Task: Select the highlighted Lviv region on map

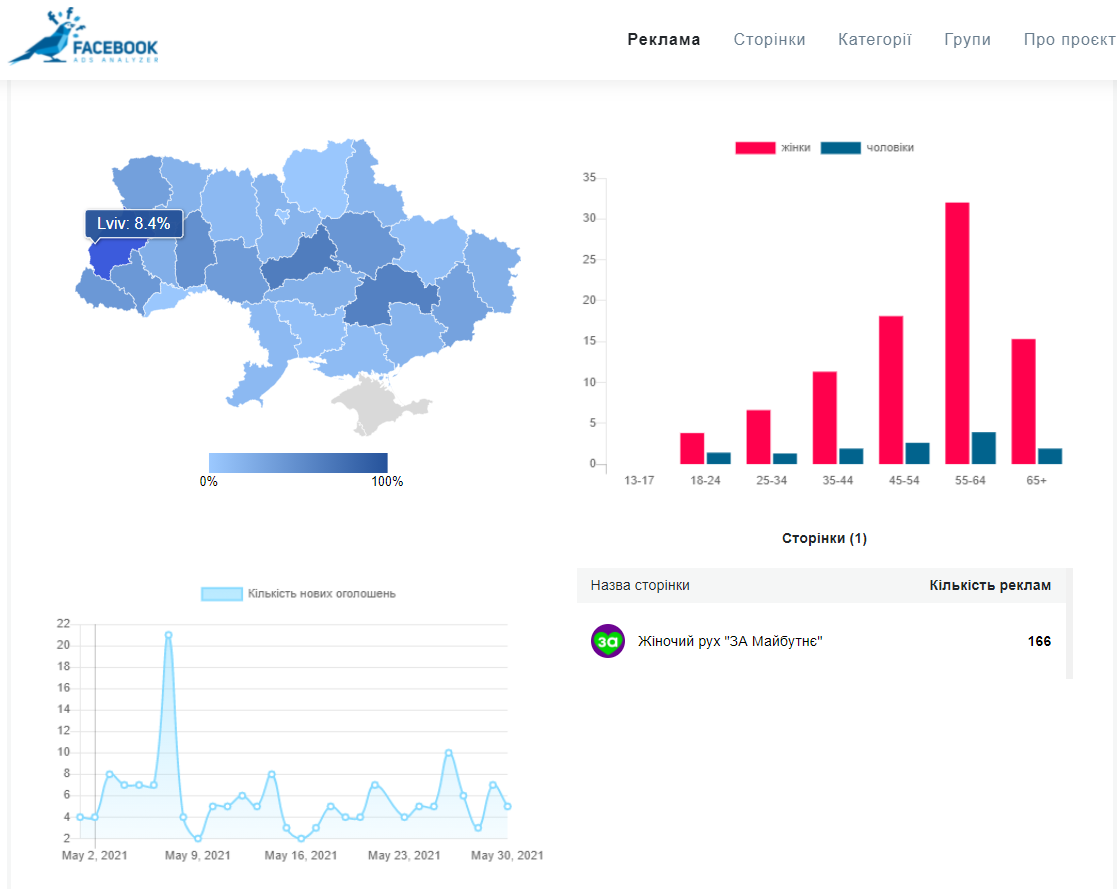Action: click(108, 257)
